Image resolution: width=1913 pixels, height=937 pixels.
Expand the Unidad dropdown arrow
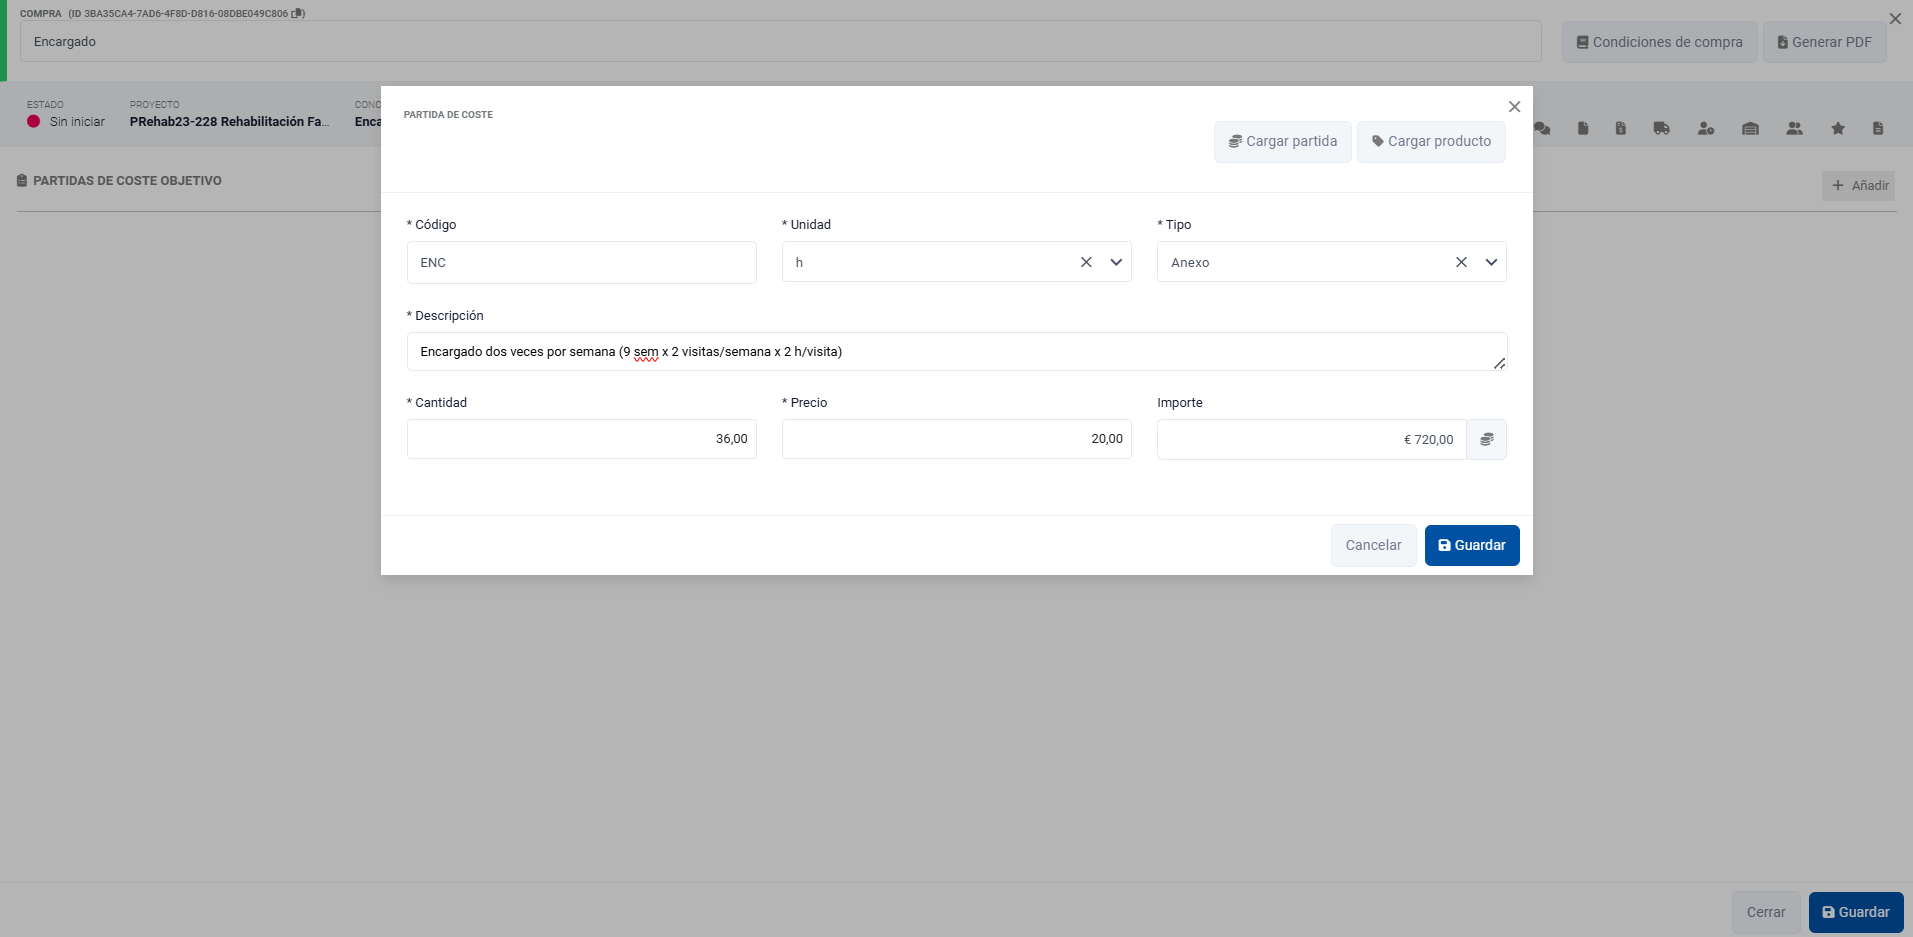(1116, 262)
